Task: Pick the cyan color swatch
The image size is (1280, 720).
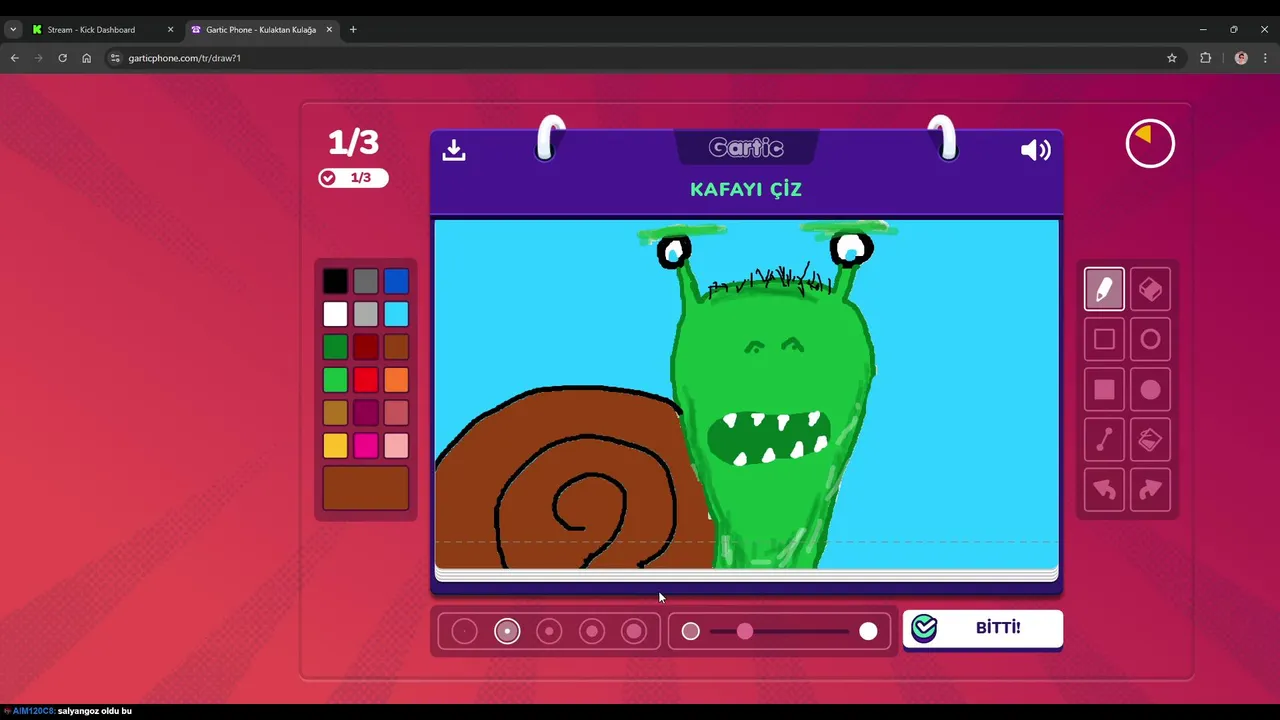Action: 396,315
